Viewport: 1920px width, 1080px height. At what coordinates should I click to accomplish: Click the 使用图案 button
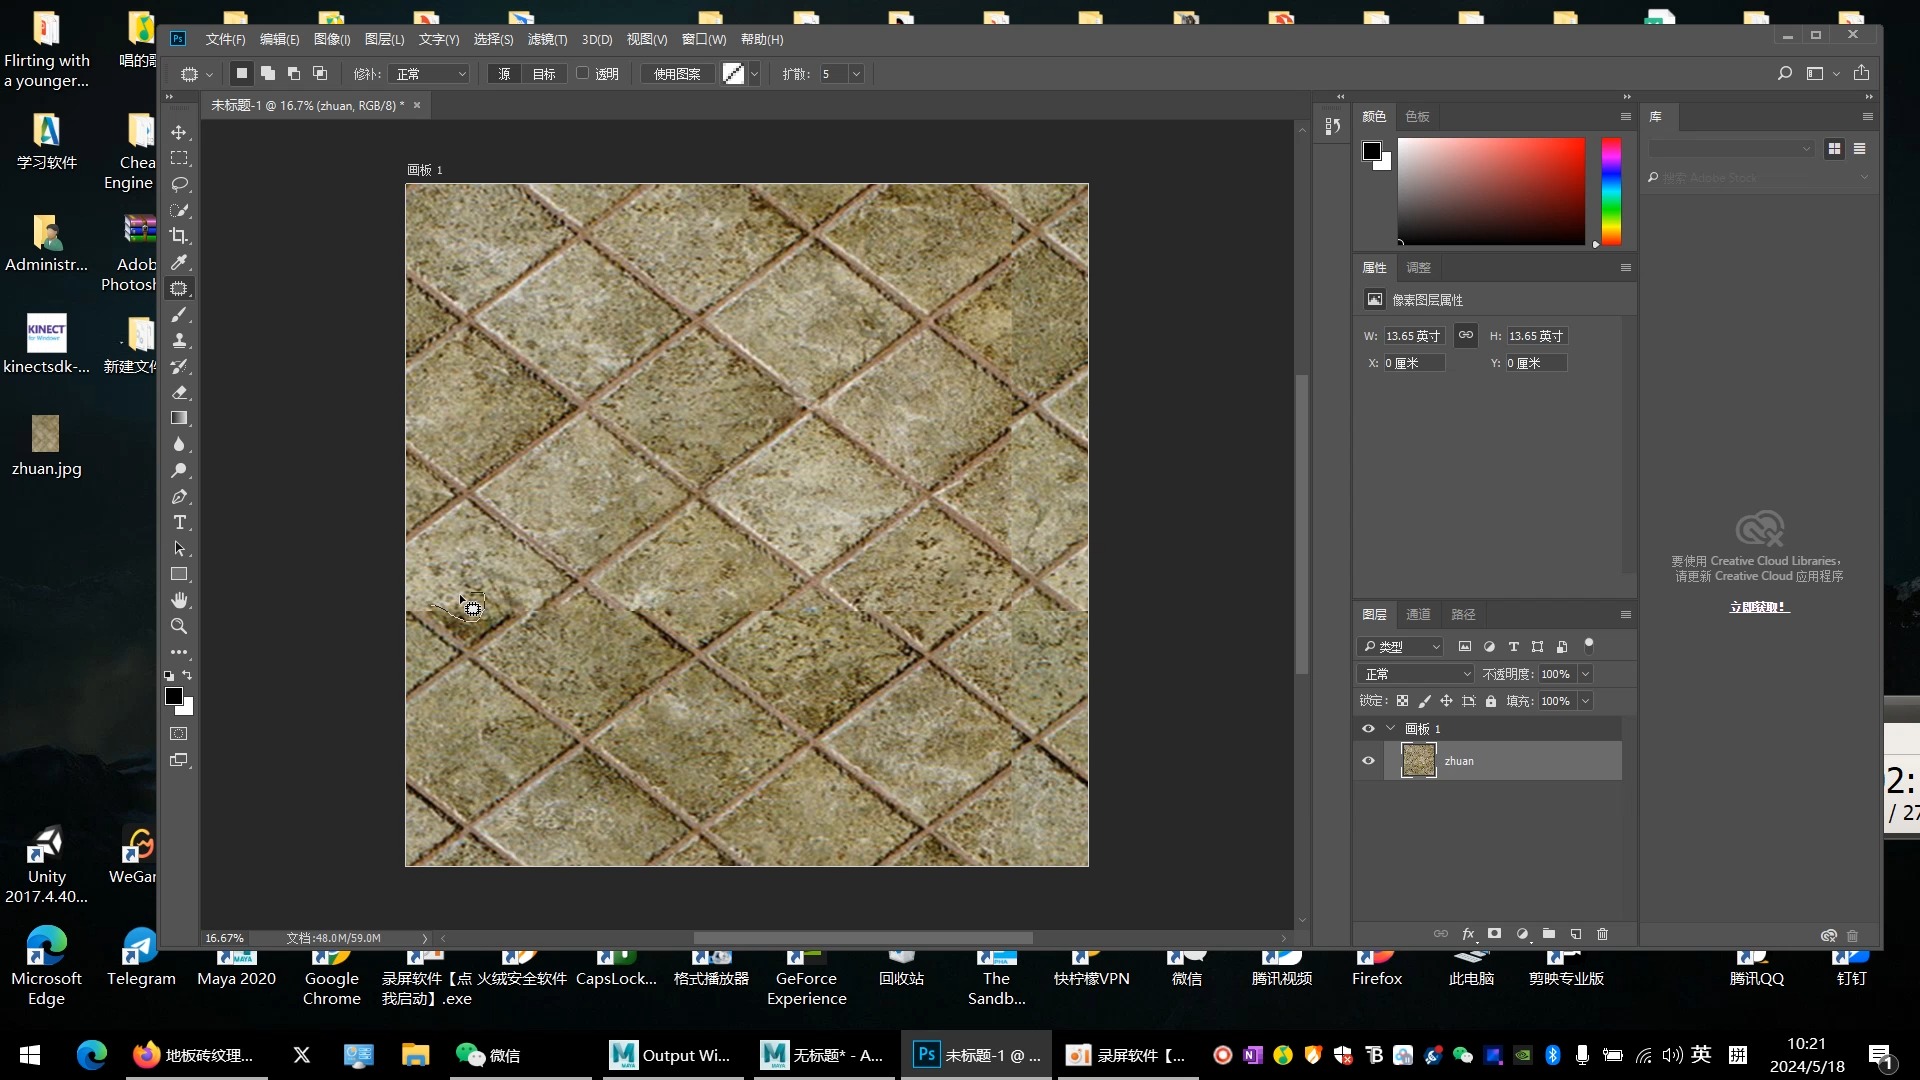pos(677,74)
